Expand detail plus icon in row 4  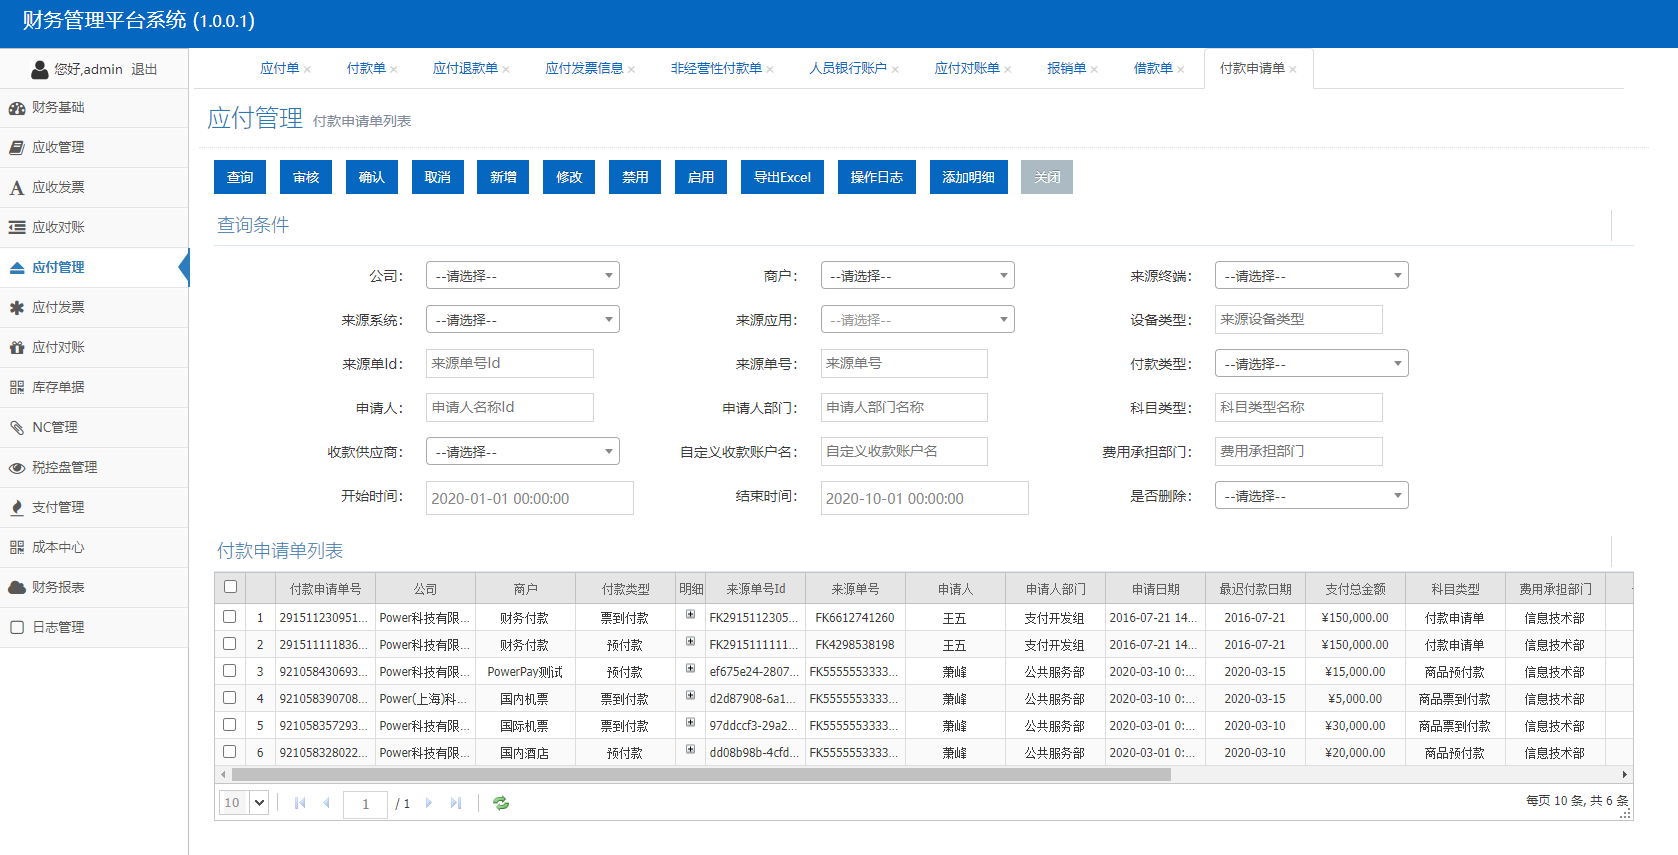pyautogui.click(x=690, y=696)
